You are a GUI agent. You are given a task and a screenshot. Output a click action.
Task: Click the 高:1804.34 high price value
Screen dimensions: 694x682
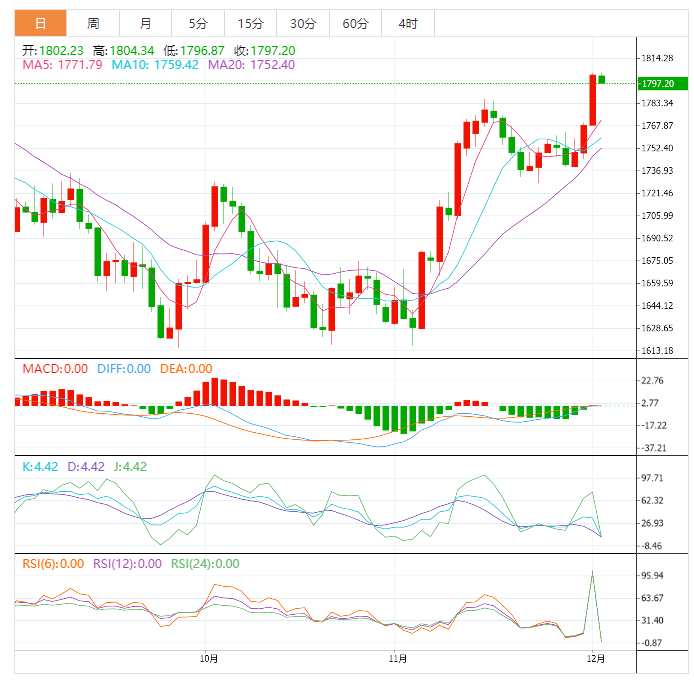tap(123, 50)
